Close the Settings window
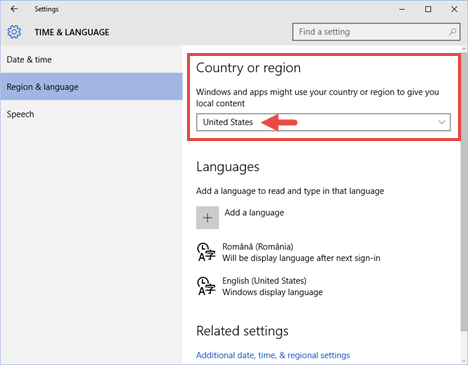Image resolution: width=468 pixels, height=365 pixels. [454, 9]
